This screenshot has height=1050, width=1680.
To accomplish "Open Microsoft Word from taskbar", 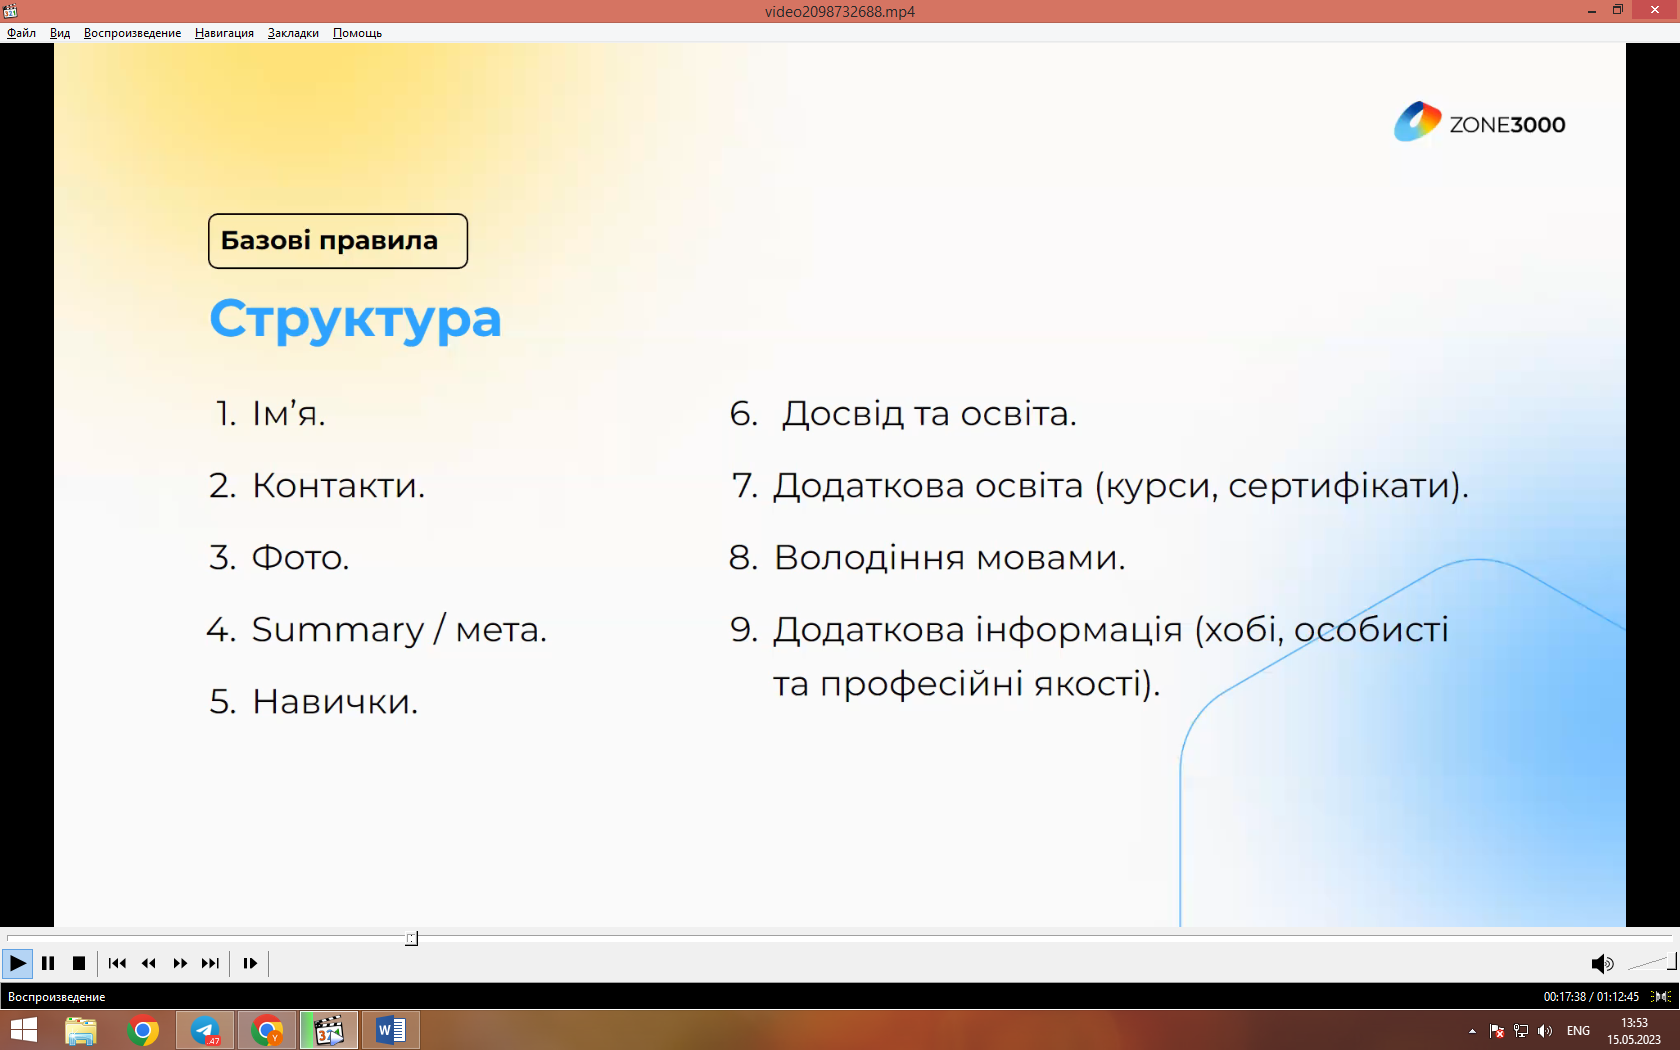I will click(x=391, y=1030).
